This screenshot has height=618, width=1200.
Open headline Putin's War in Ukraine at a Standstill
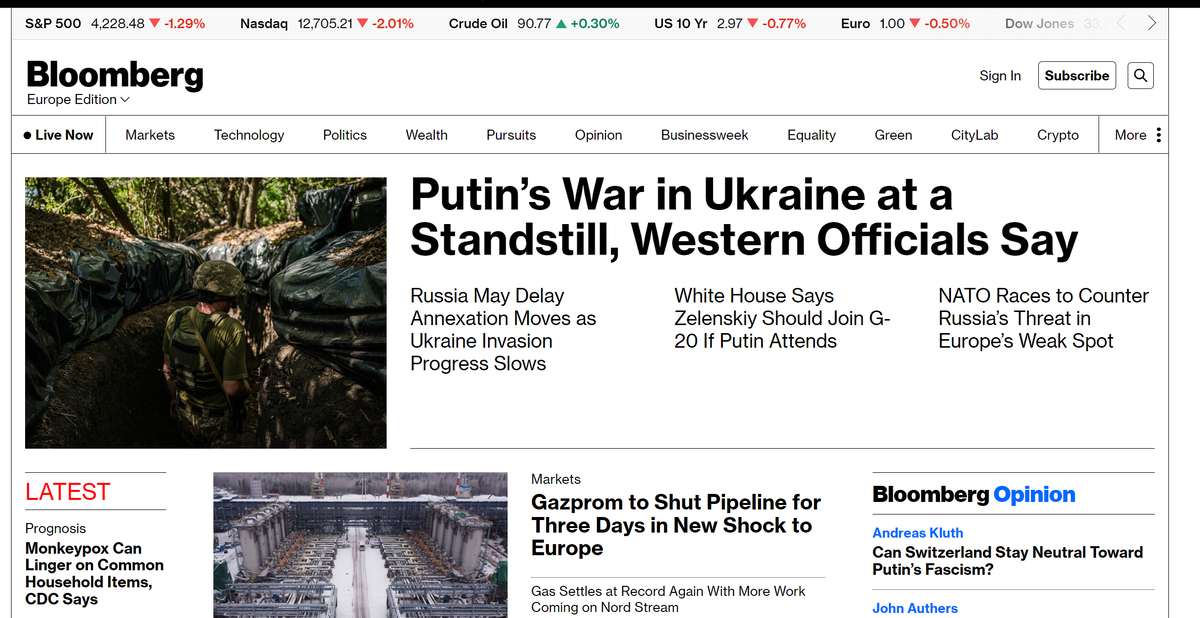pos(744,217)
